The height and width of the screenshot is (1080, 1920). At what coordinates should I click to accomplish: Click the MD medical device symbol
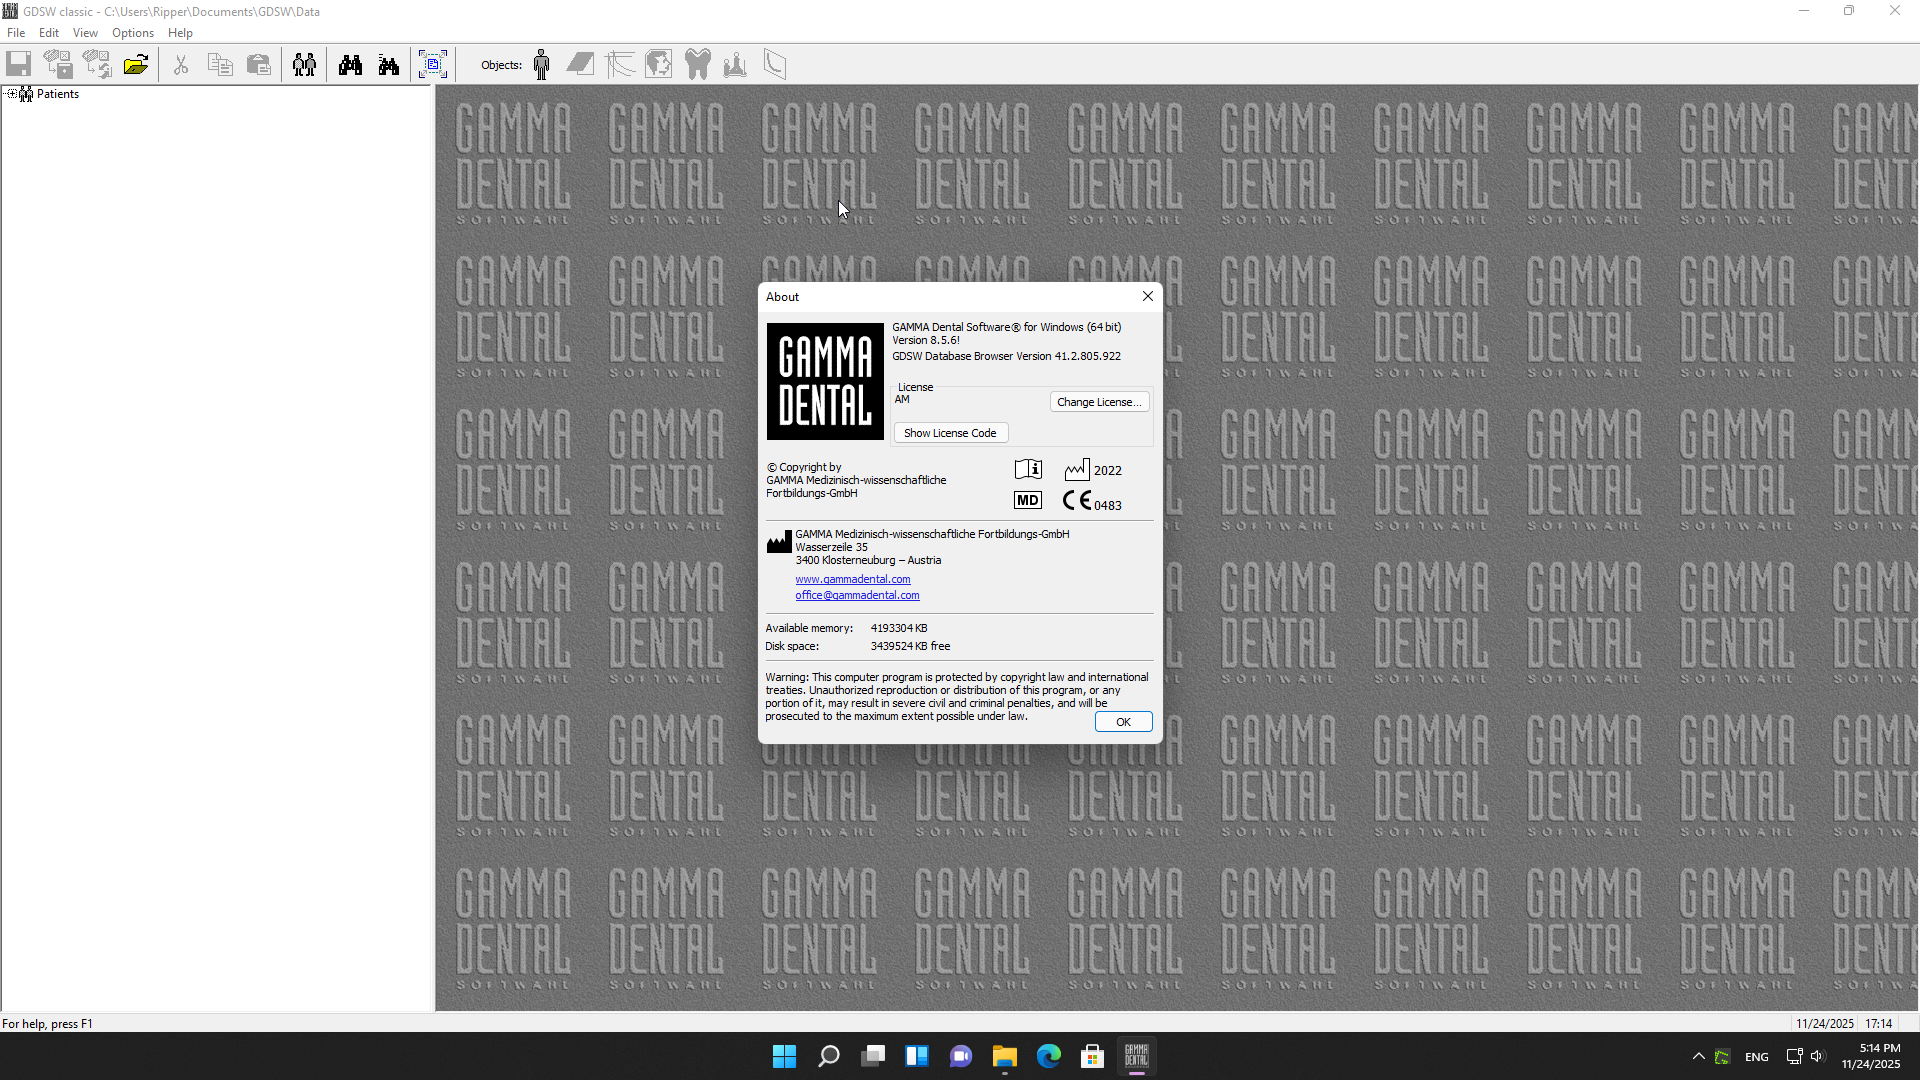pyautogui.click(x=1028, y=500)
